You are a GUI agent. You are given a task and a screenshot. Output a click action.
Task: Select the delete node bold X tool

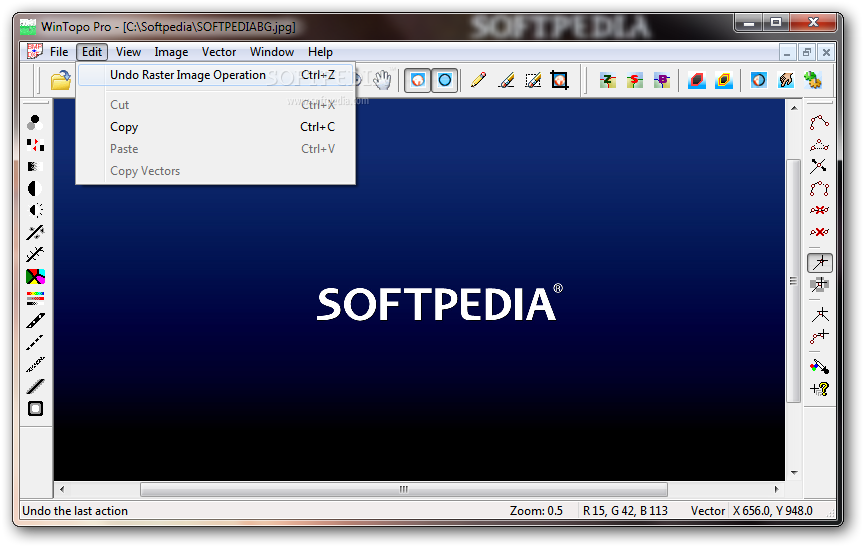[819, 232]
